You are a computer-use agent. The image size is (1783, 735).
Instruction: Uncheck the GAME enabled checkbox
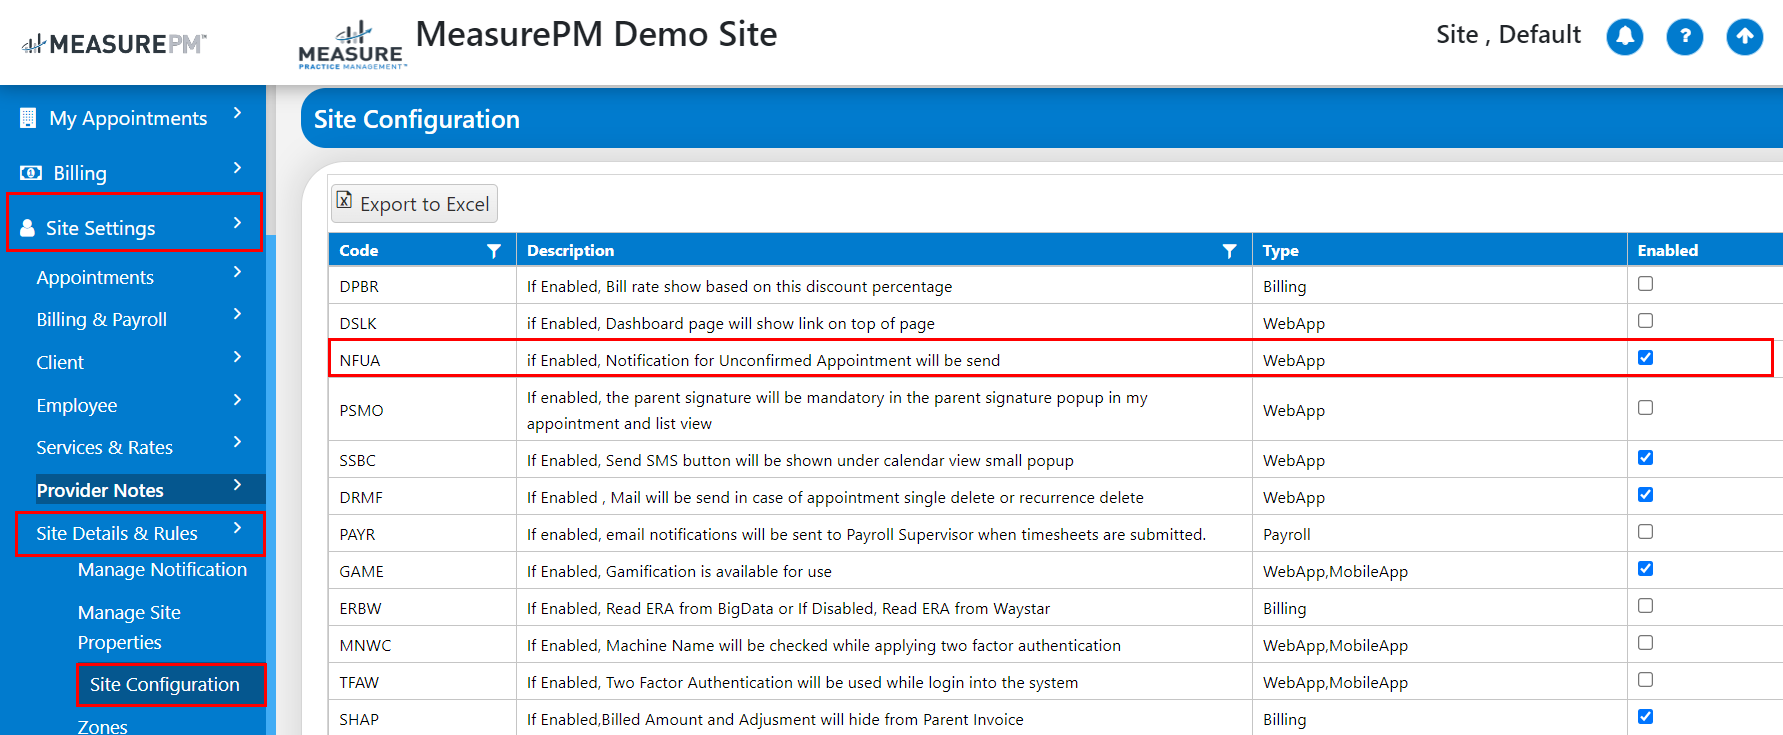pyautogui.click(x=1645, y=569)
